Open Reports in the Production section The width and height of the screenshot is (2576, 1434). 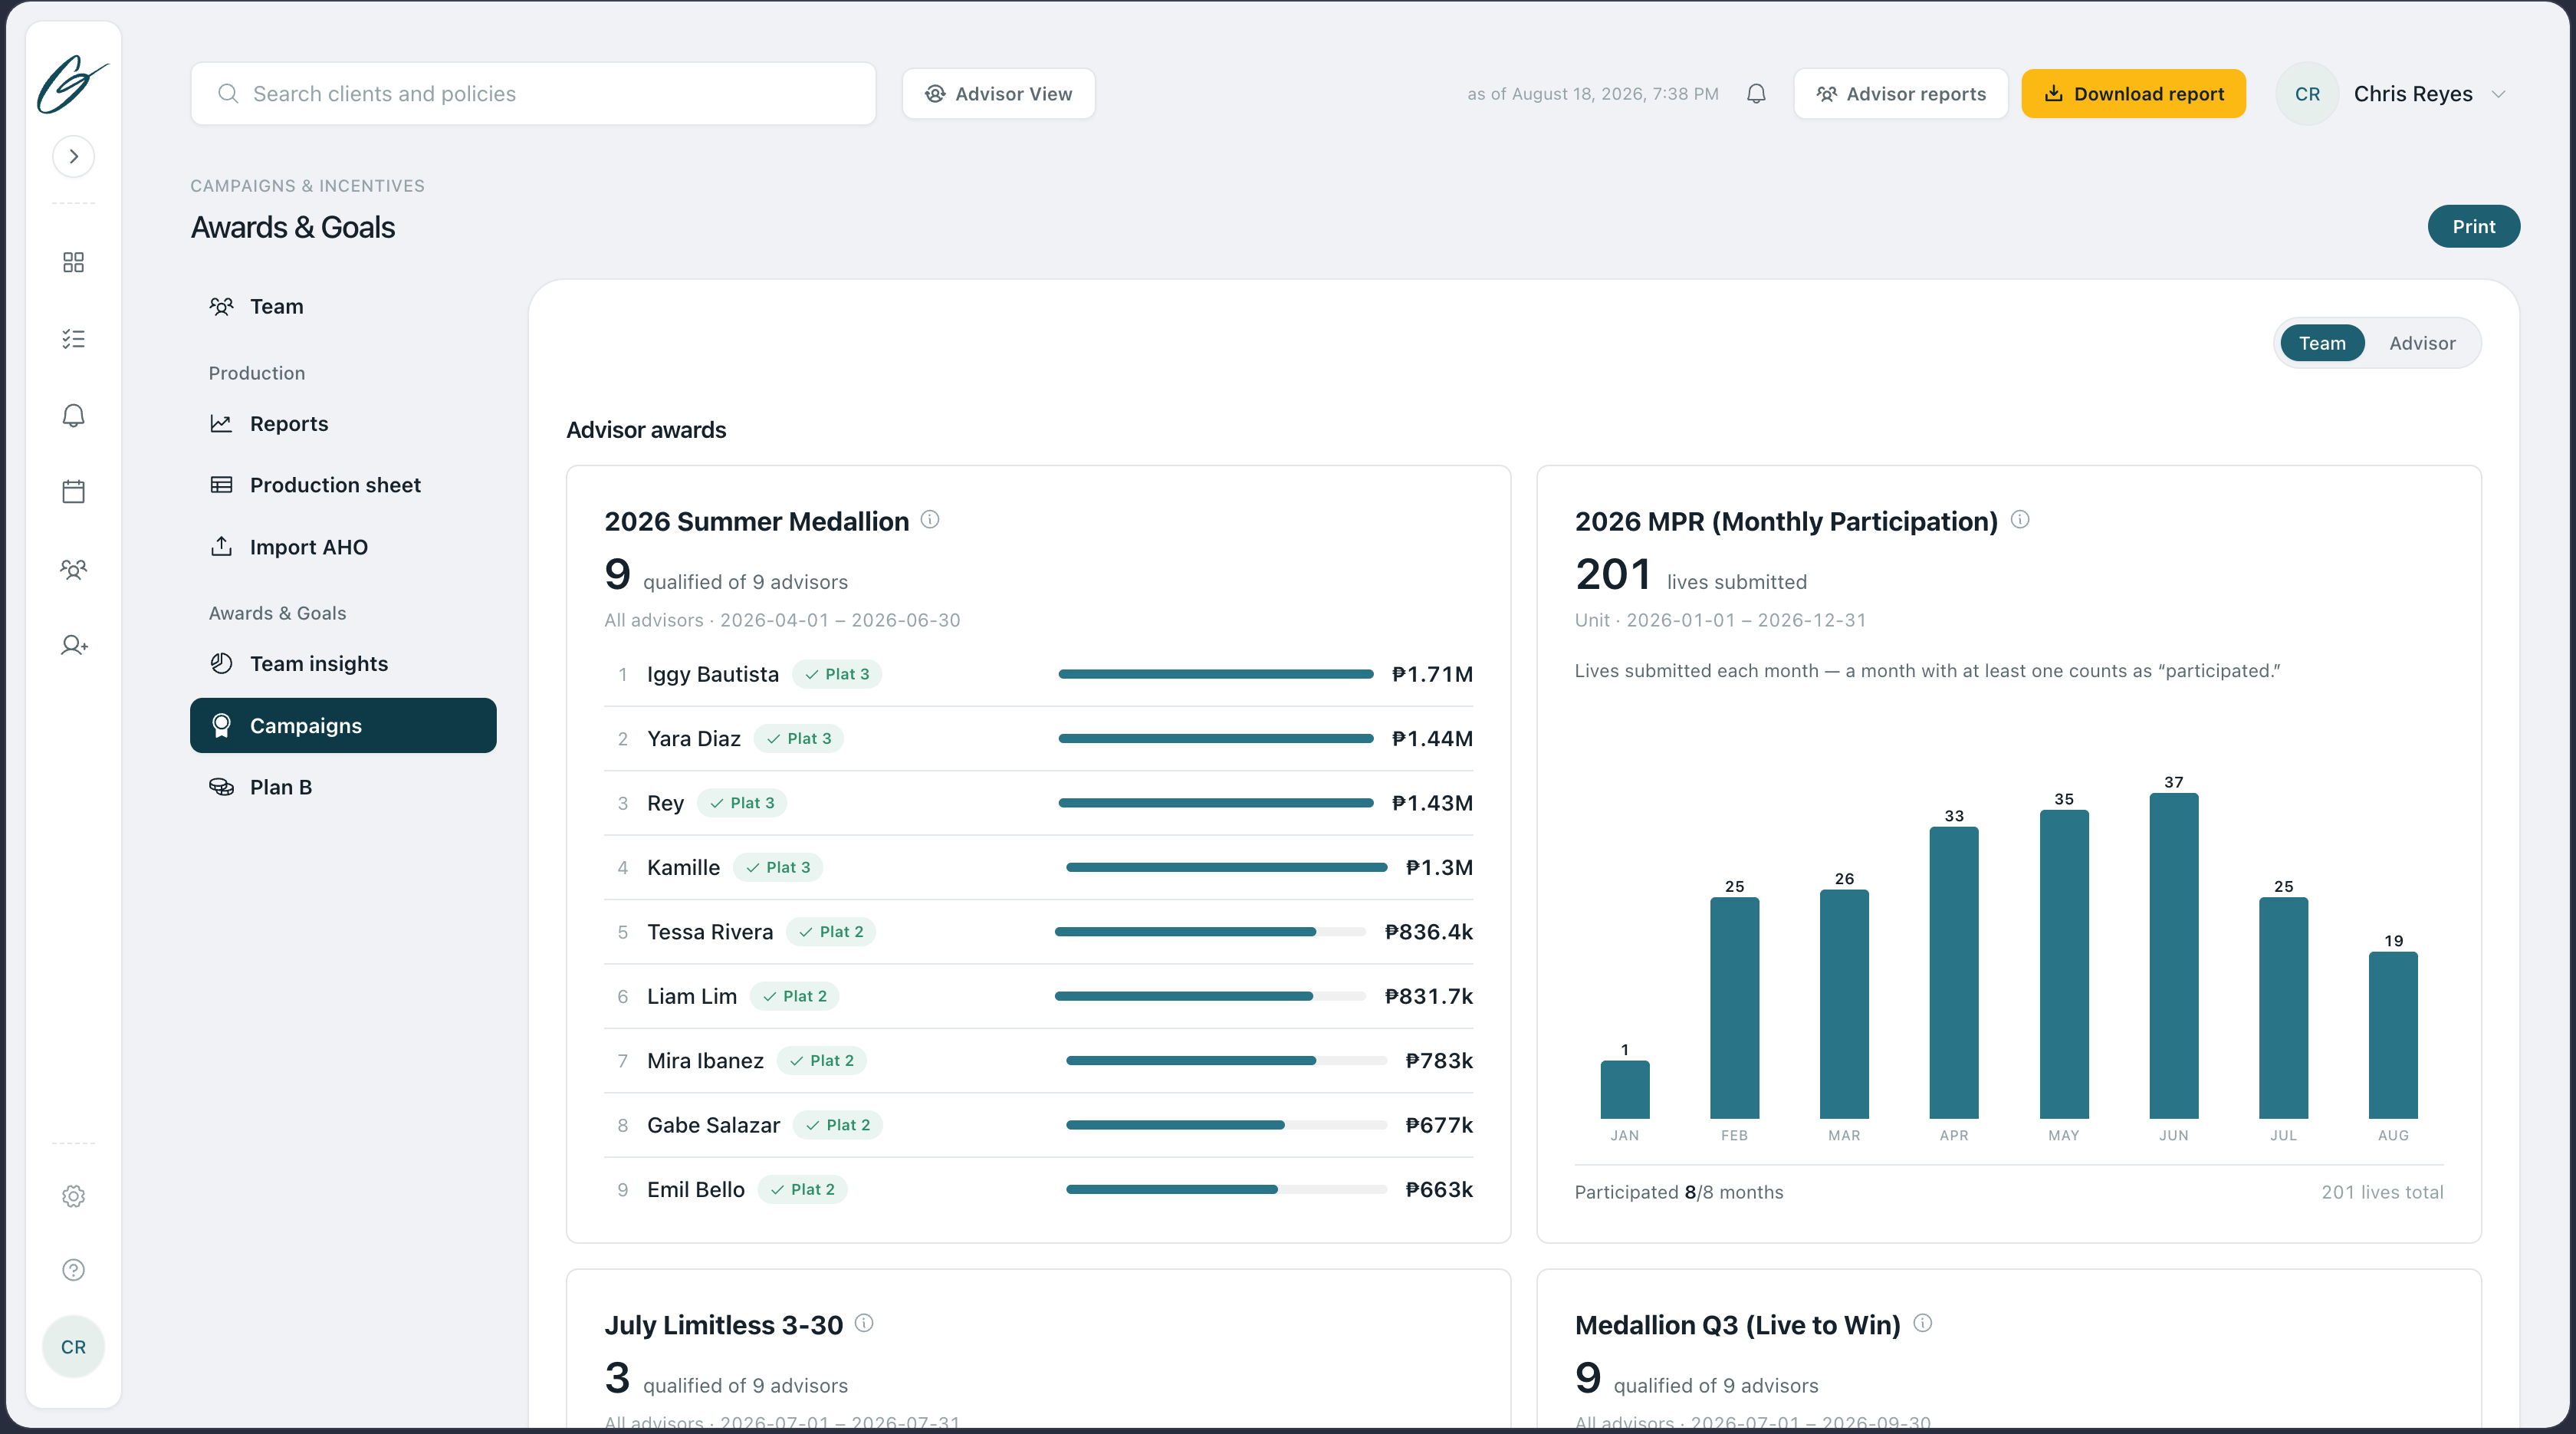tap(343, 424)
